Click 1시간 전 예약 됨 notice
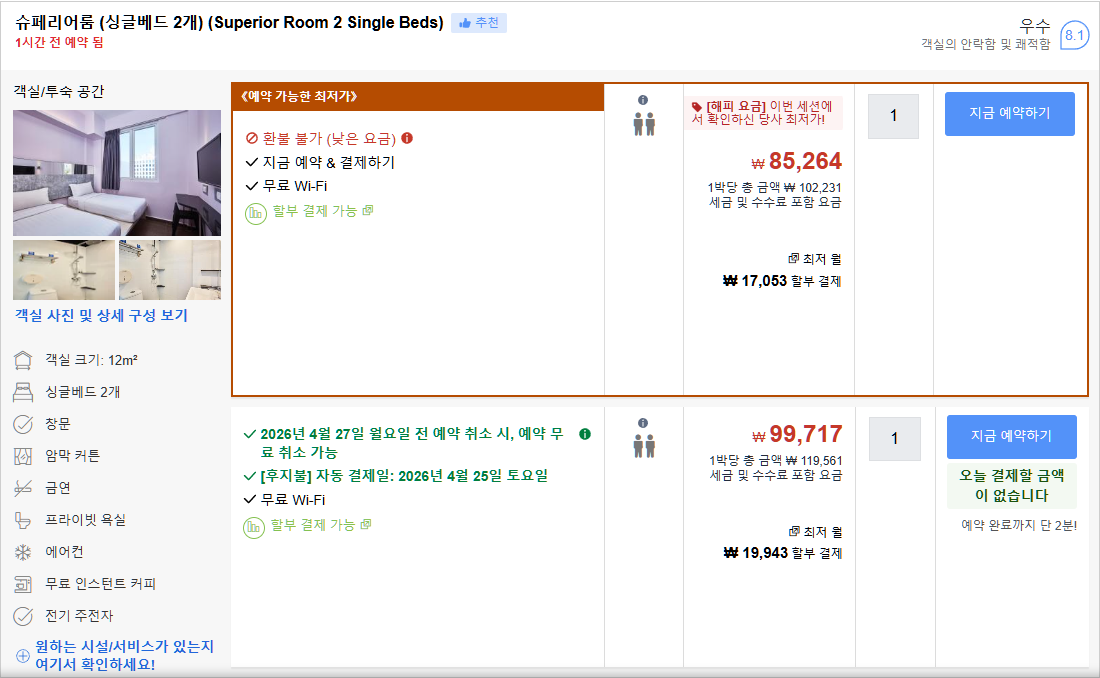This screenshot has width=1100, height=678. pos(59,42)
